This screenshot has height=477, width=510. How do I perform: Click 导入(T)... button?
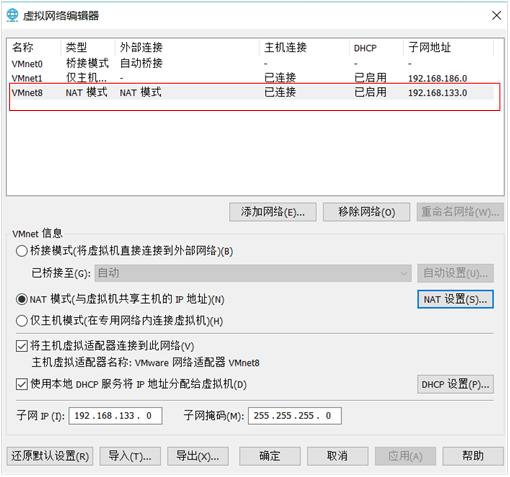point(130,456)
